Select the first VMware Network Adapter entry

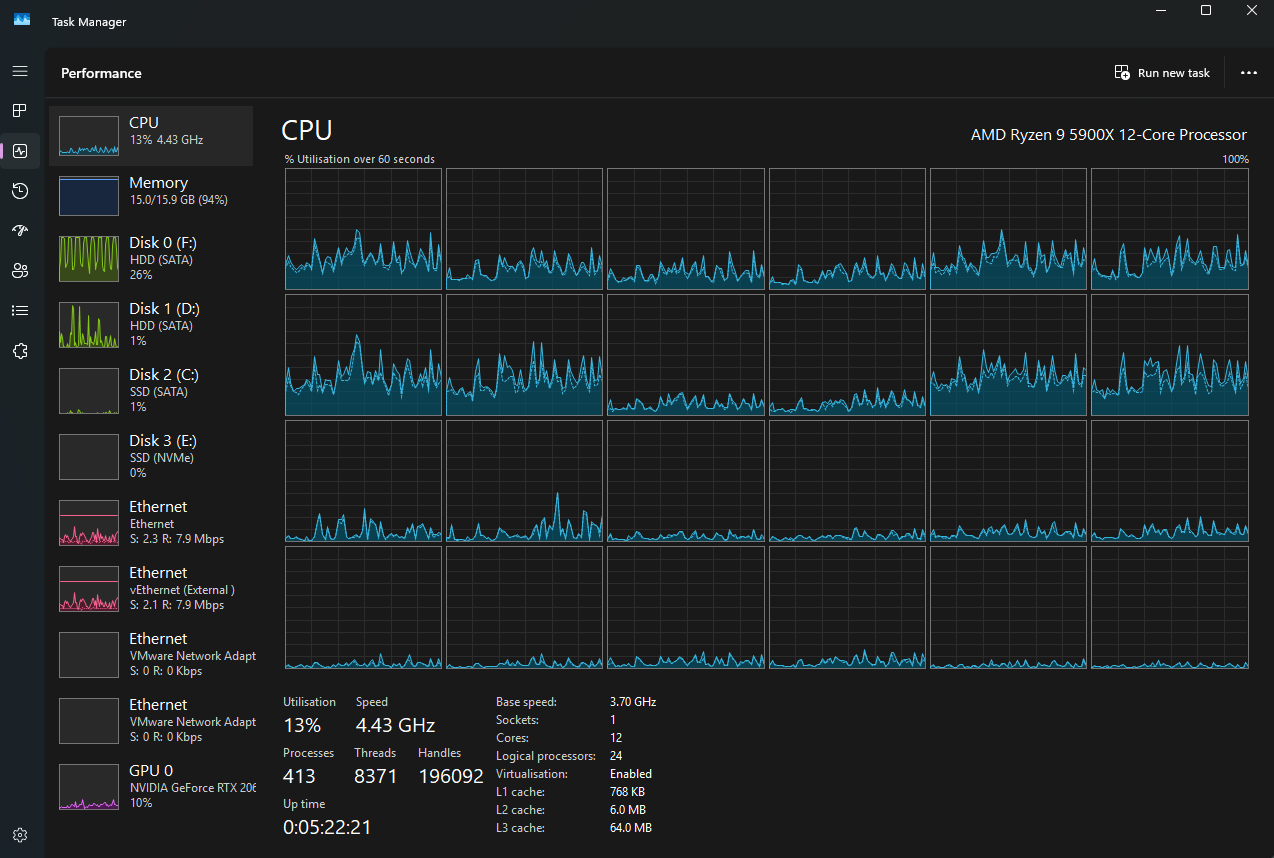point(151,654)
